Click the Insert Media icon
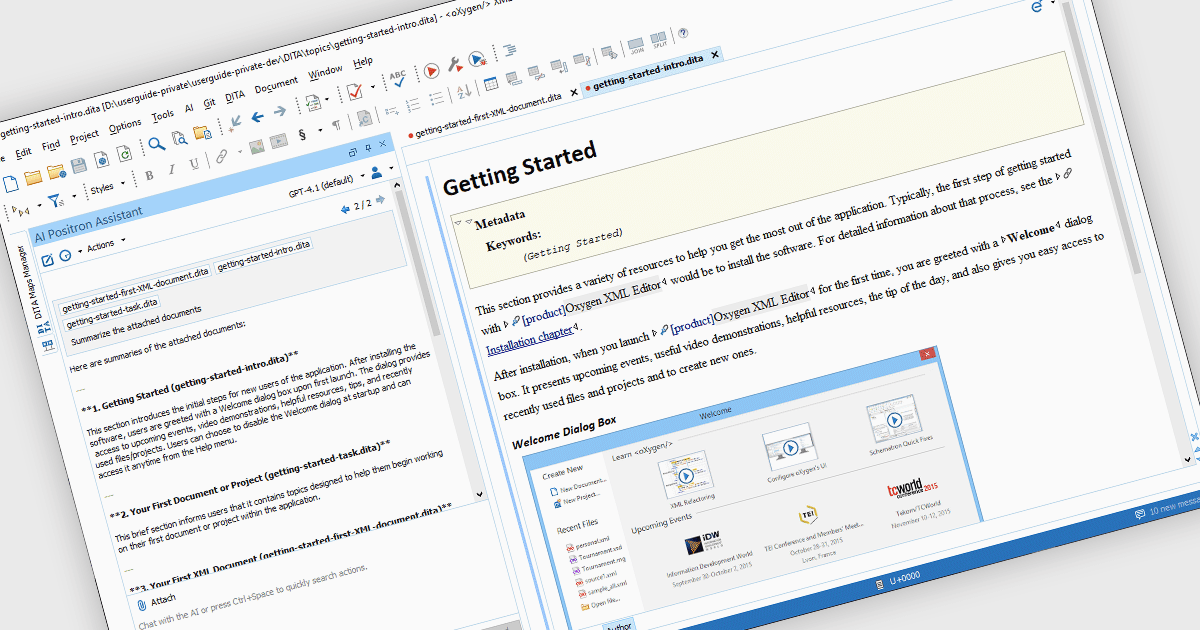Screen dimensions: 1200x630 click(278, 141)
